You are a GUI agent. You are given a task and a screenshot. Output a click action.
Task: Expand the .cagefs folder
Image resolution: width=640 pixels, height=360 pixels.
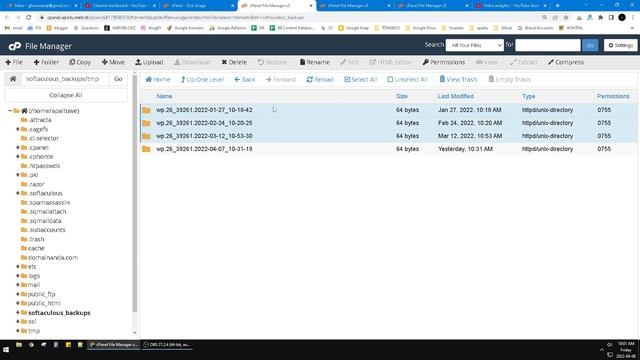[18, 129]
